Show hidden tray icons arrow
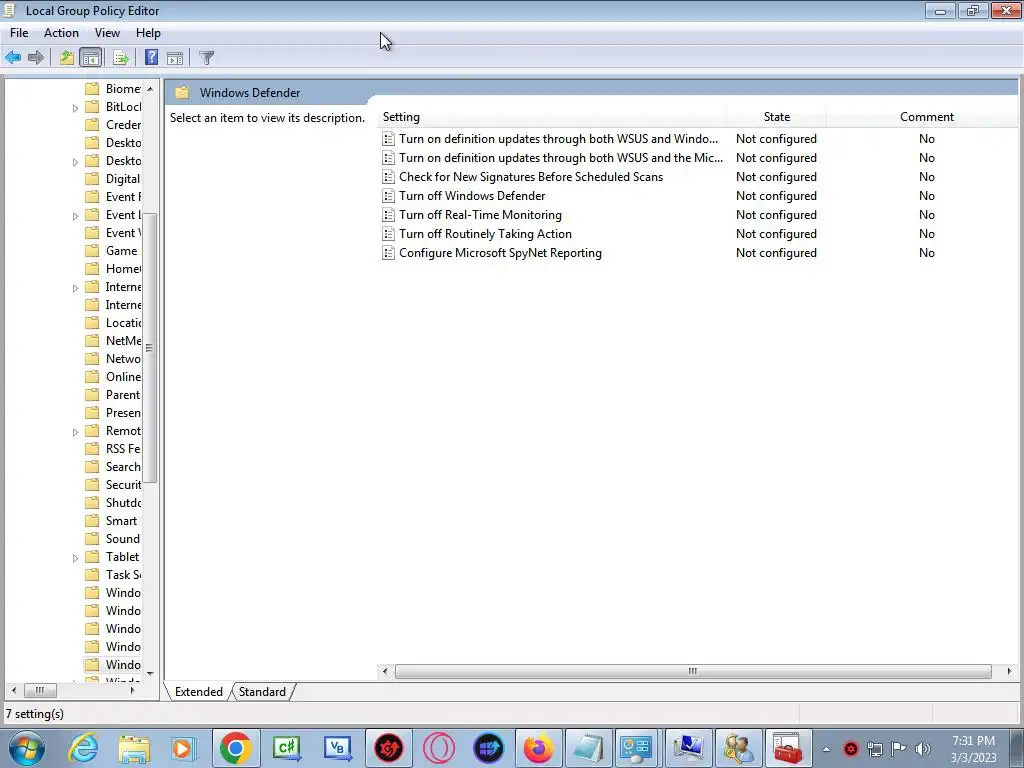 pos(826,750)
